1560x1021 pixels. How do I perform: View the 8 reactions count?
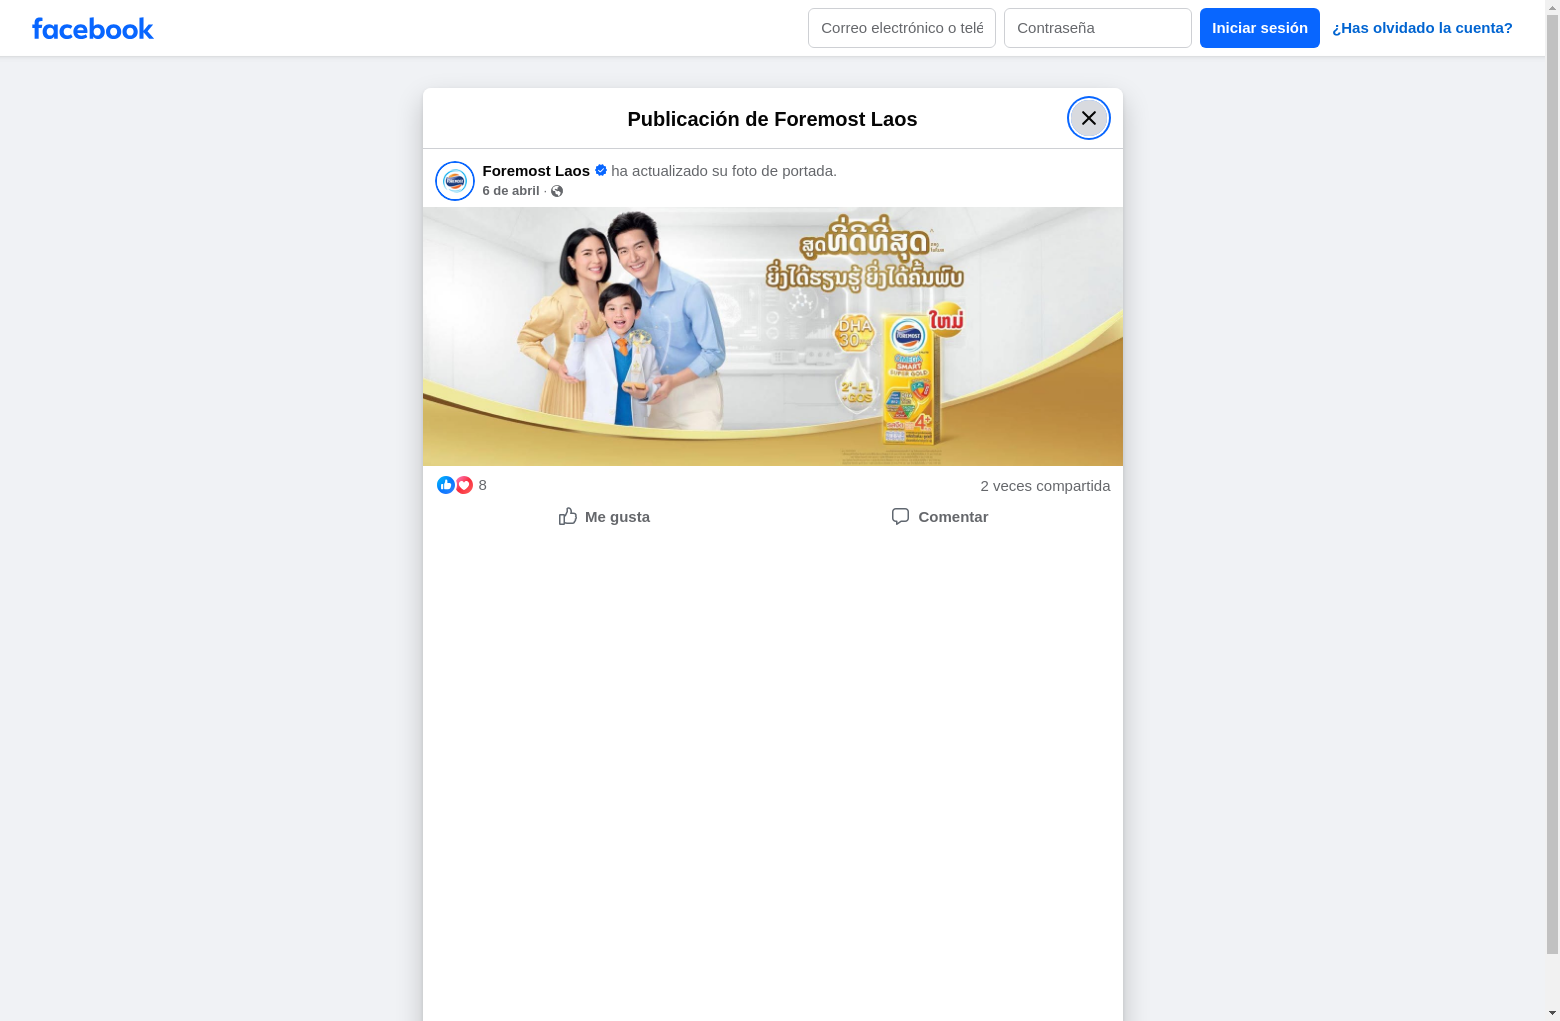point(483,485)
